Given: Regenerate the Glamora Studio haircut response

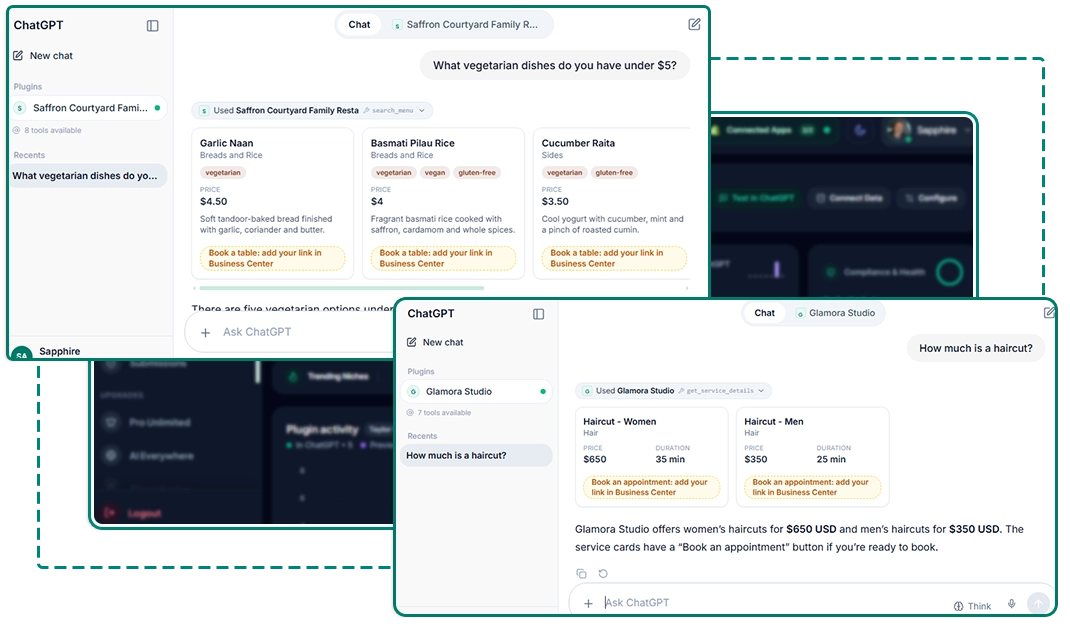Looking at the screenshot, I should pyautogui.click(x=603, y=573).
